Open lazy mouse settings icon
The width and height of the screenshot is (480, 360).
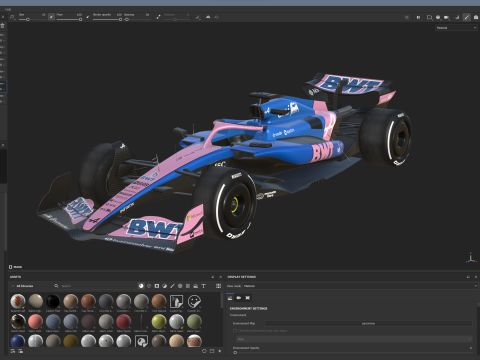(x=198, y=17)
